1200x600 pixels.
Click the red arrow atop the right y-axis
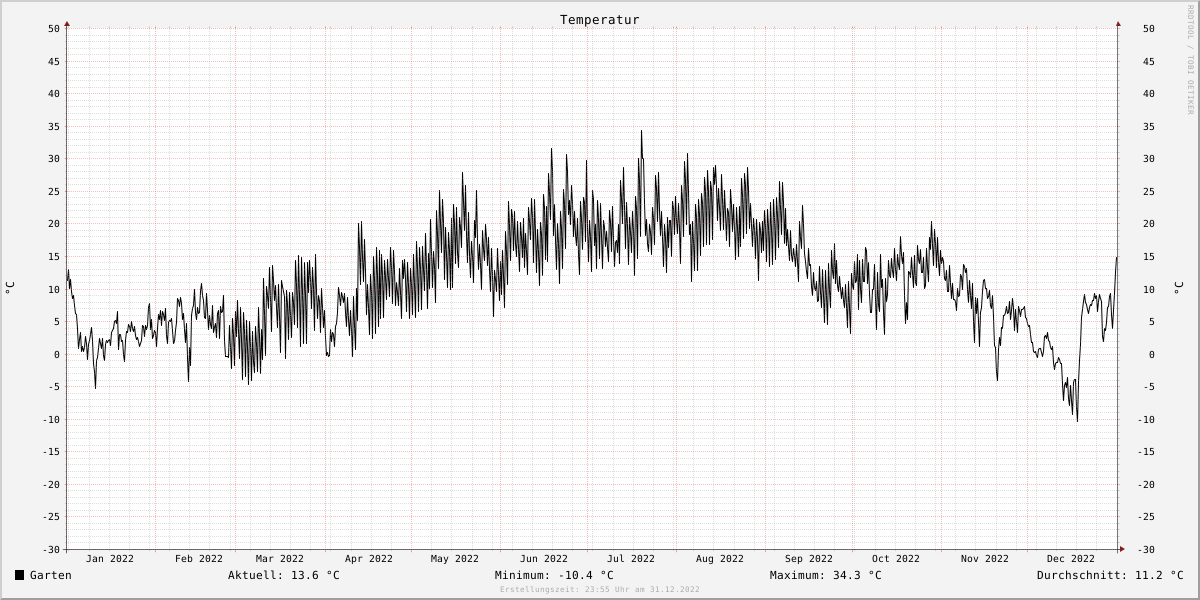1118,23
